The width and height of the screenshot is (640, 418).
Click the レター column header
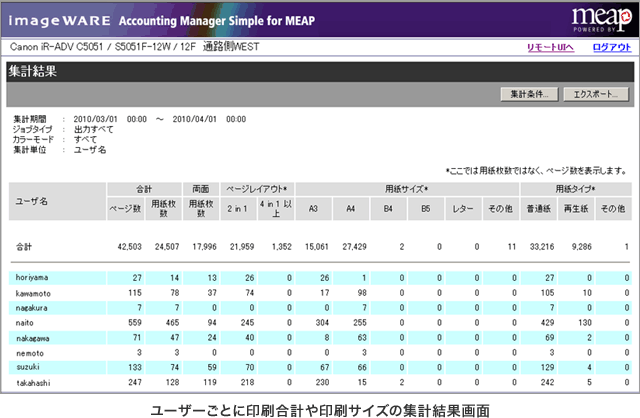[463, 207]
